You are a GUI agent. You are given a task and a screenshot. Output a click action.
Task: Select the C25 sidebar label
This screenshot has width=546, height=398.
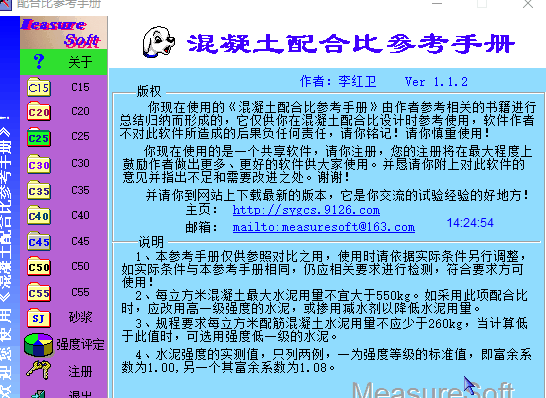(80, 136)
